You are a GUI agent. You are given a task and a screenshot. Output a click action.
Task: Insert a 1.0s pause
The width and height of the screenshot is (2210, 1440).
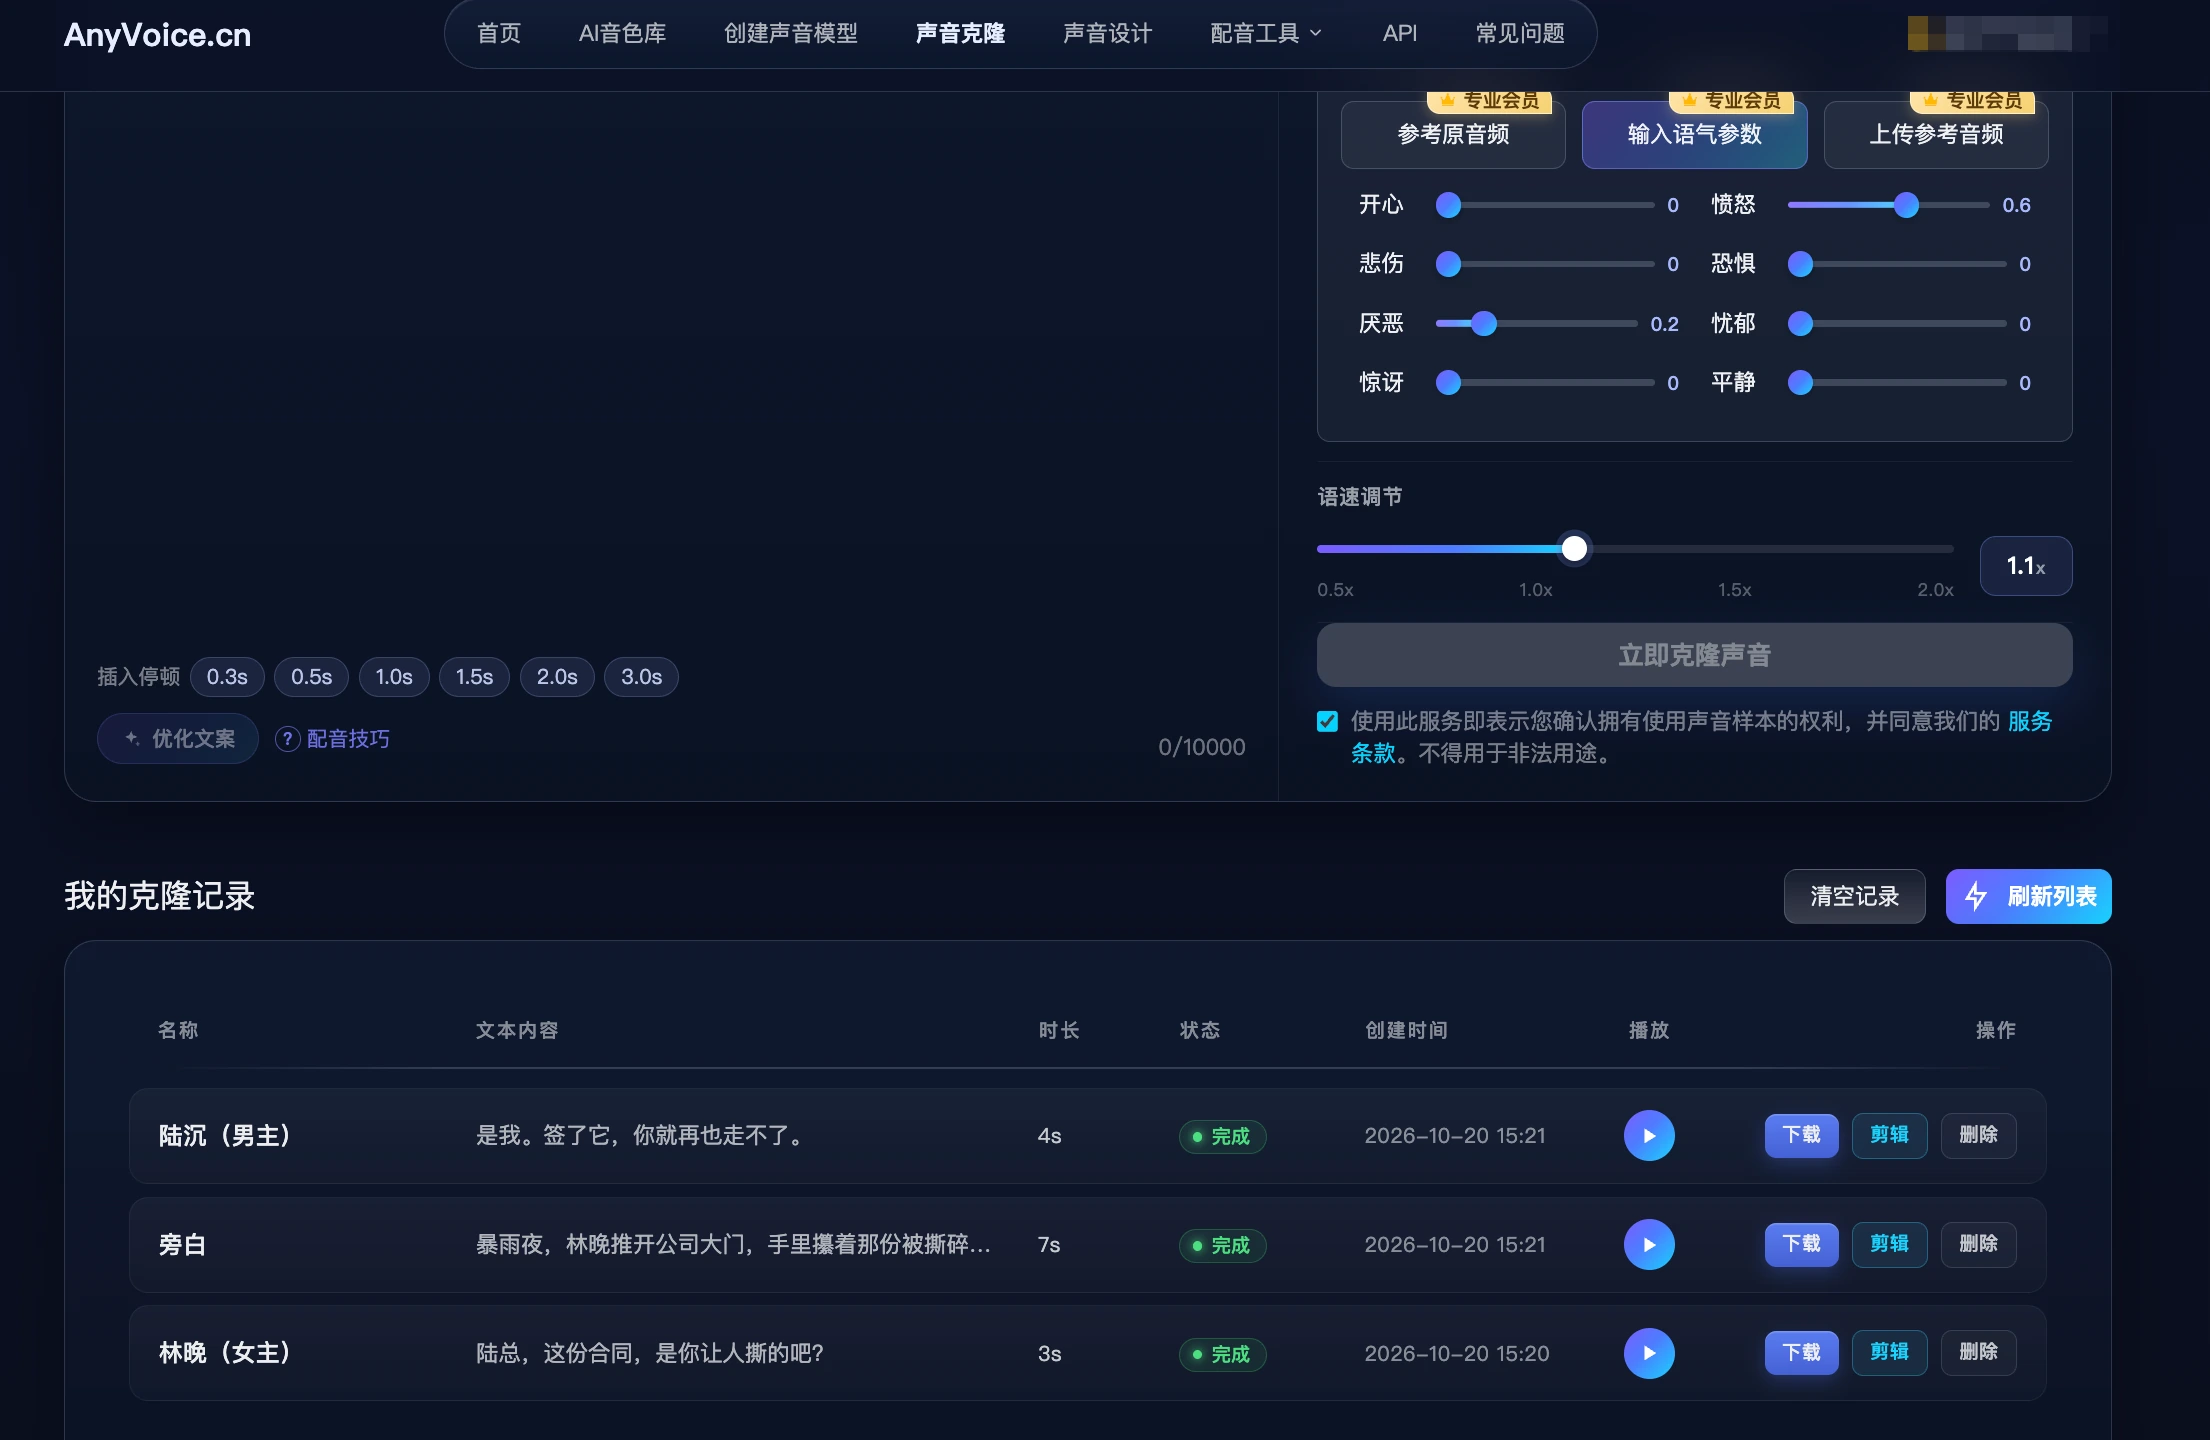pos(394,677)
